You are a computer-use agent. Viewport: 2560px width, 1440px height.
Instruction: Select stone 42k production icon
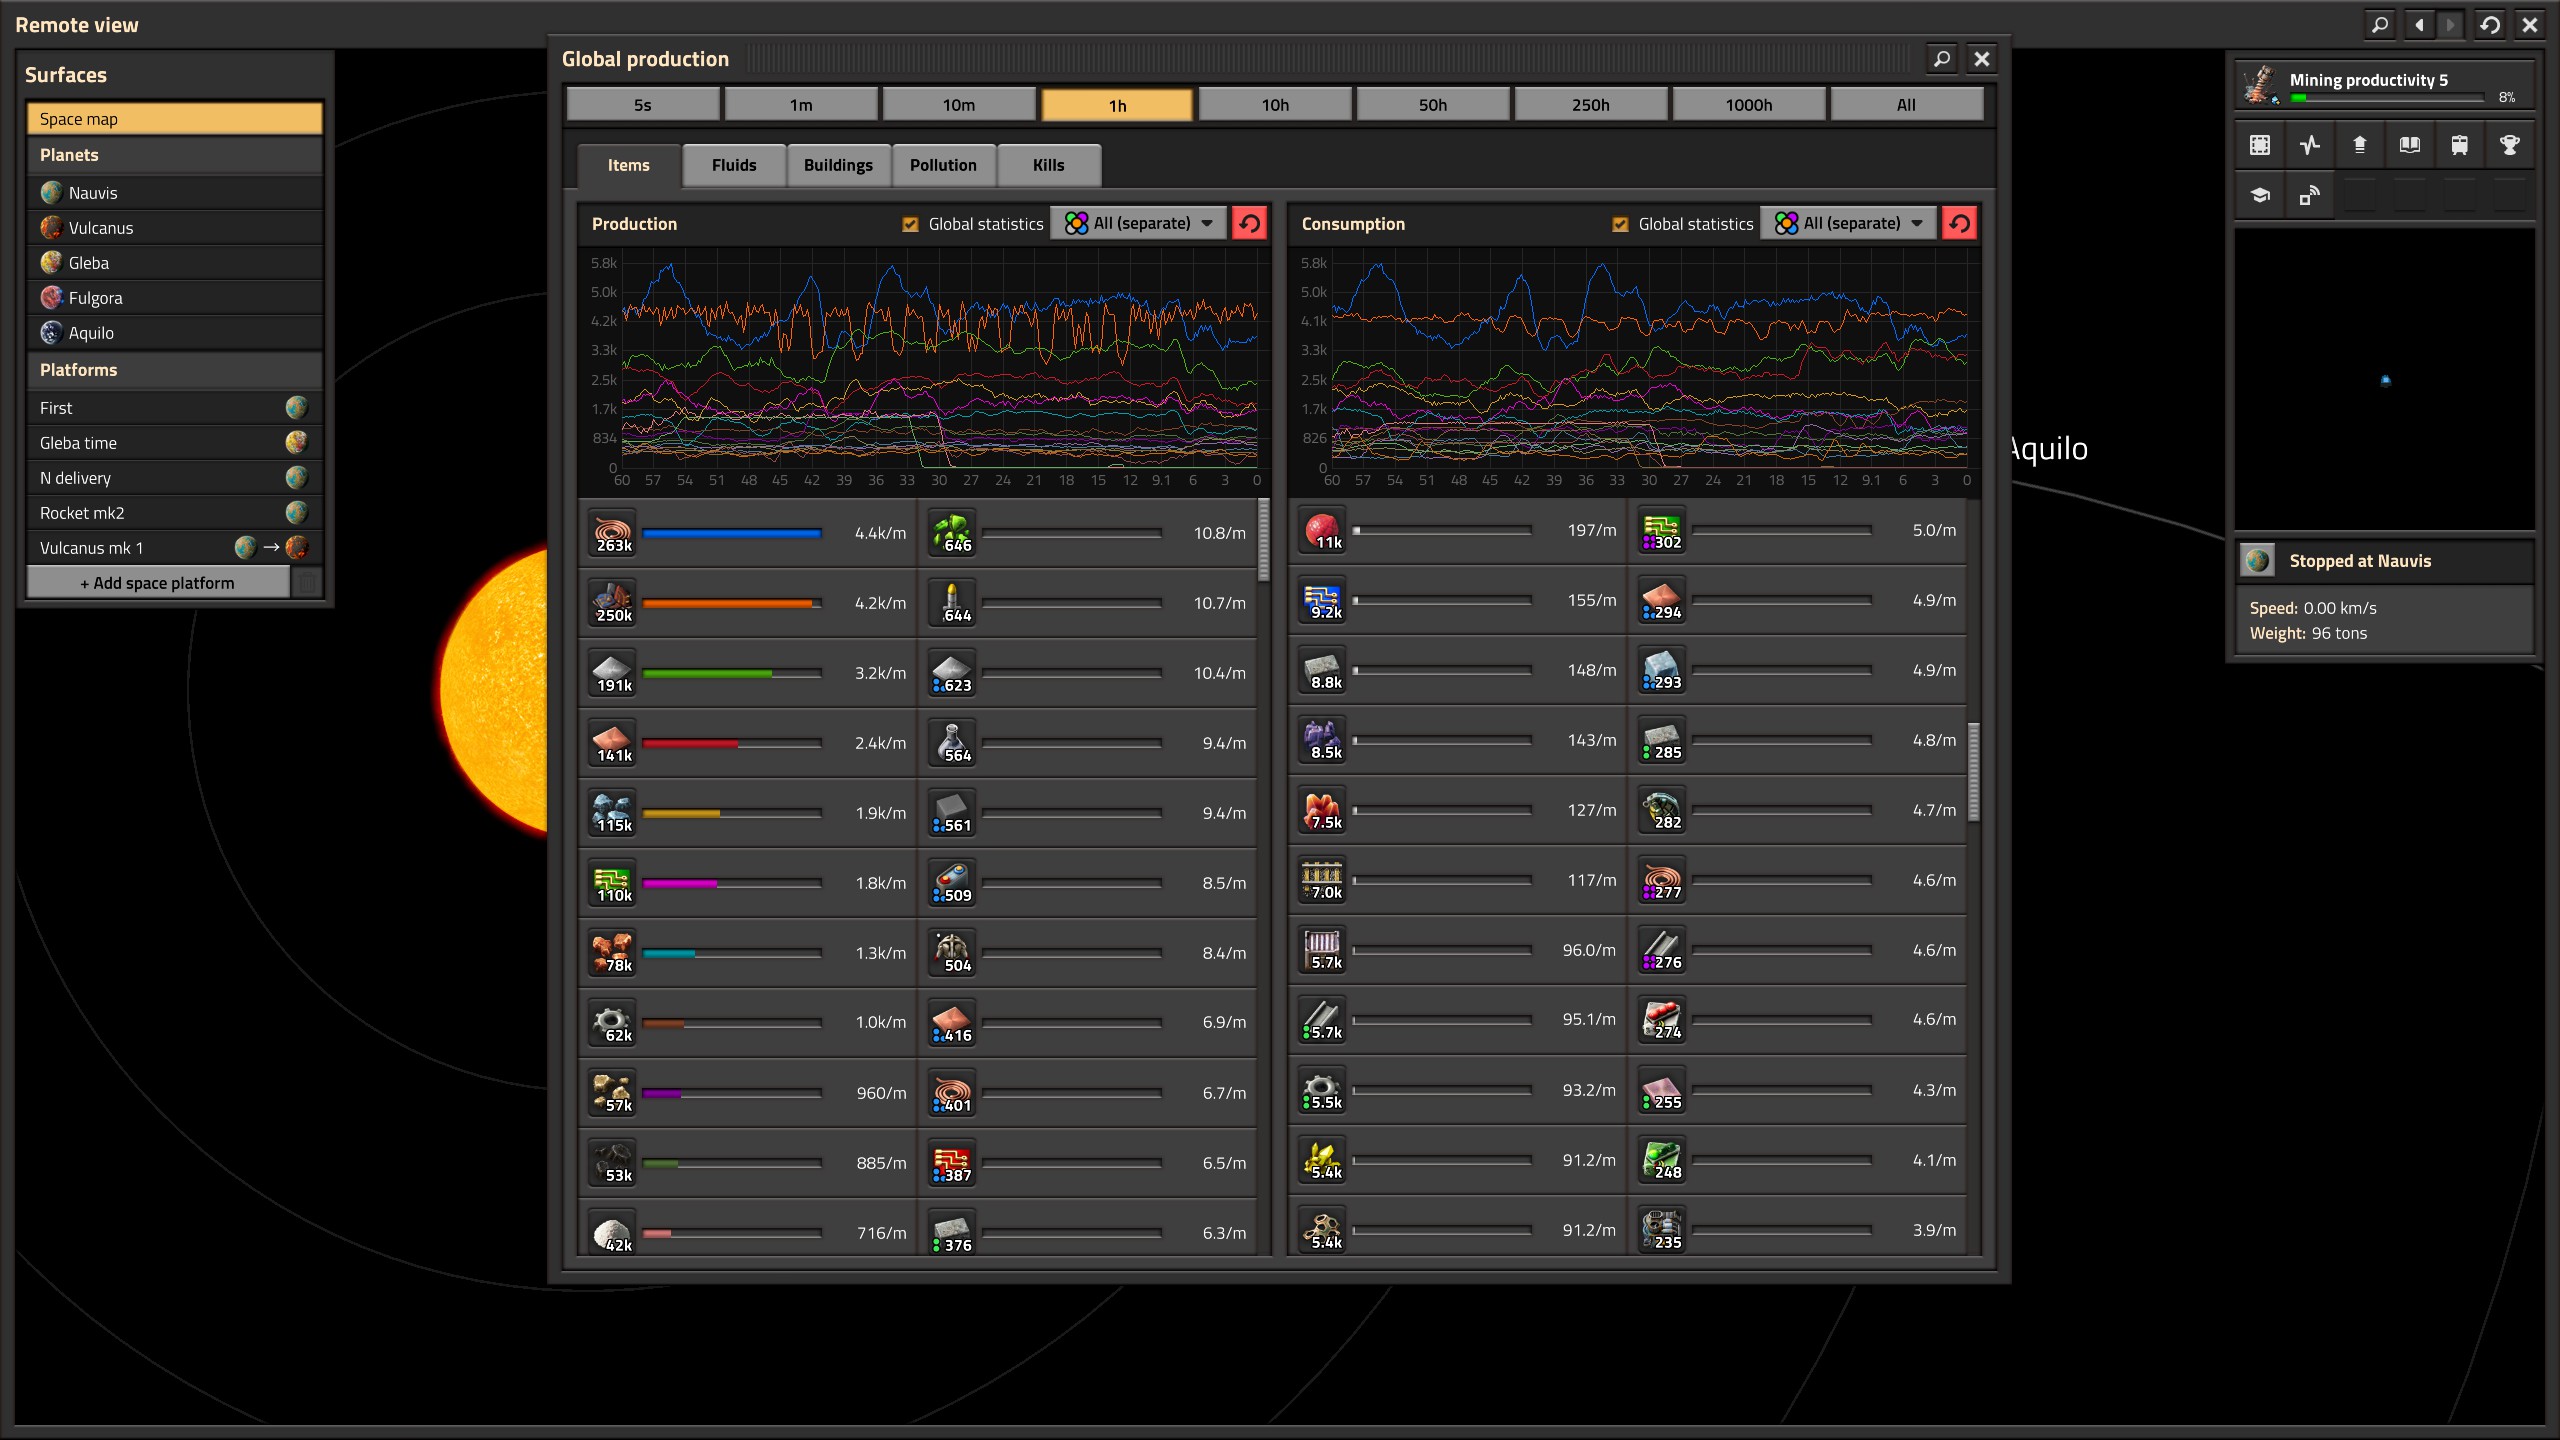pos(612,1233)
